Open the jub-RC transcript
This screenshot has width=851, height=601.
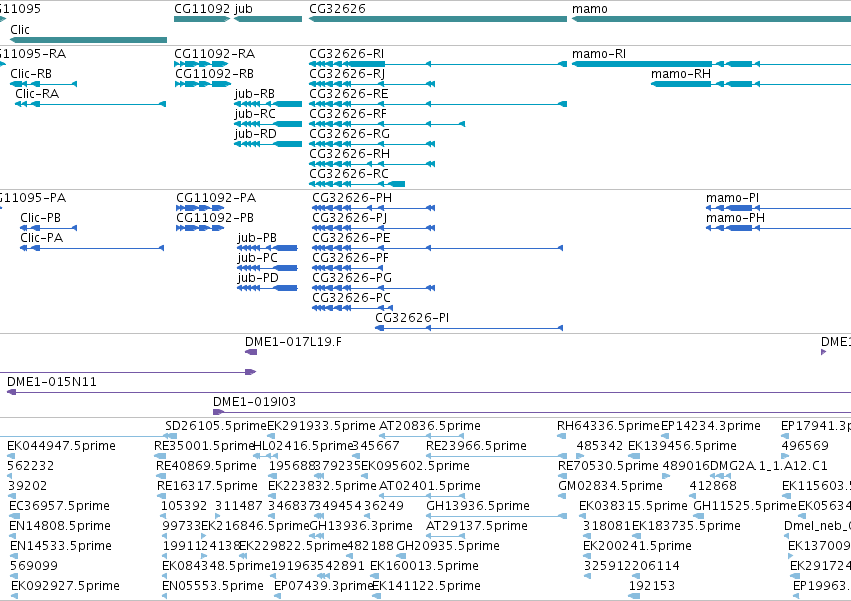(268, 124)
